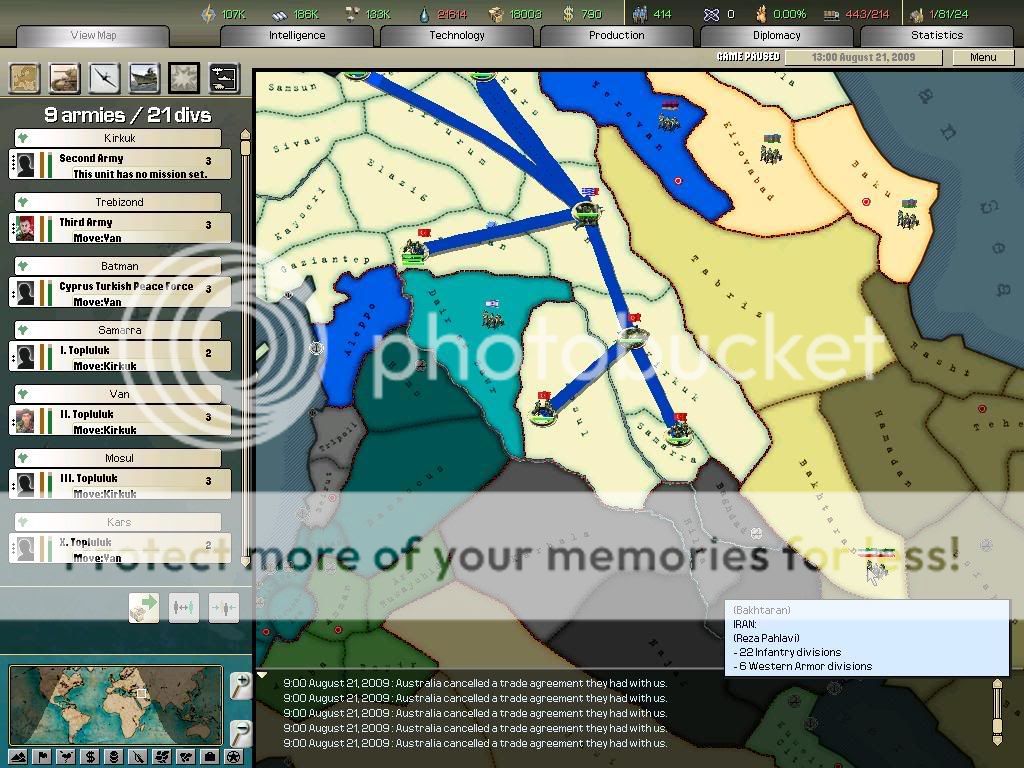Toggle political flag map mode
The image size is (1024, 768).
coord(43,756)
